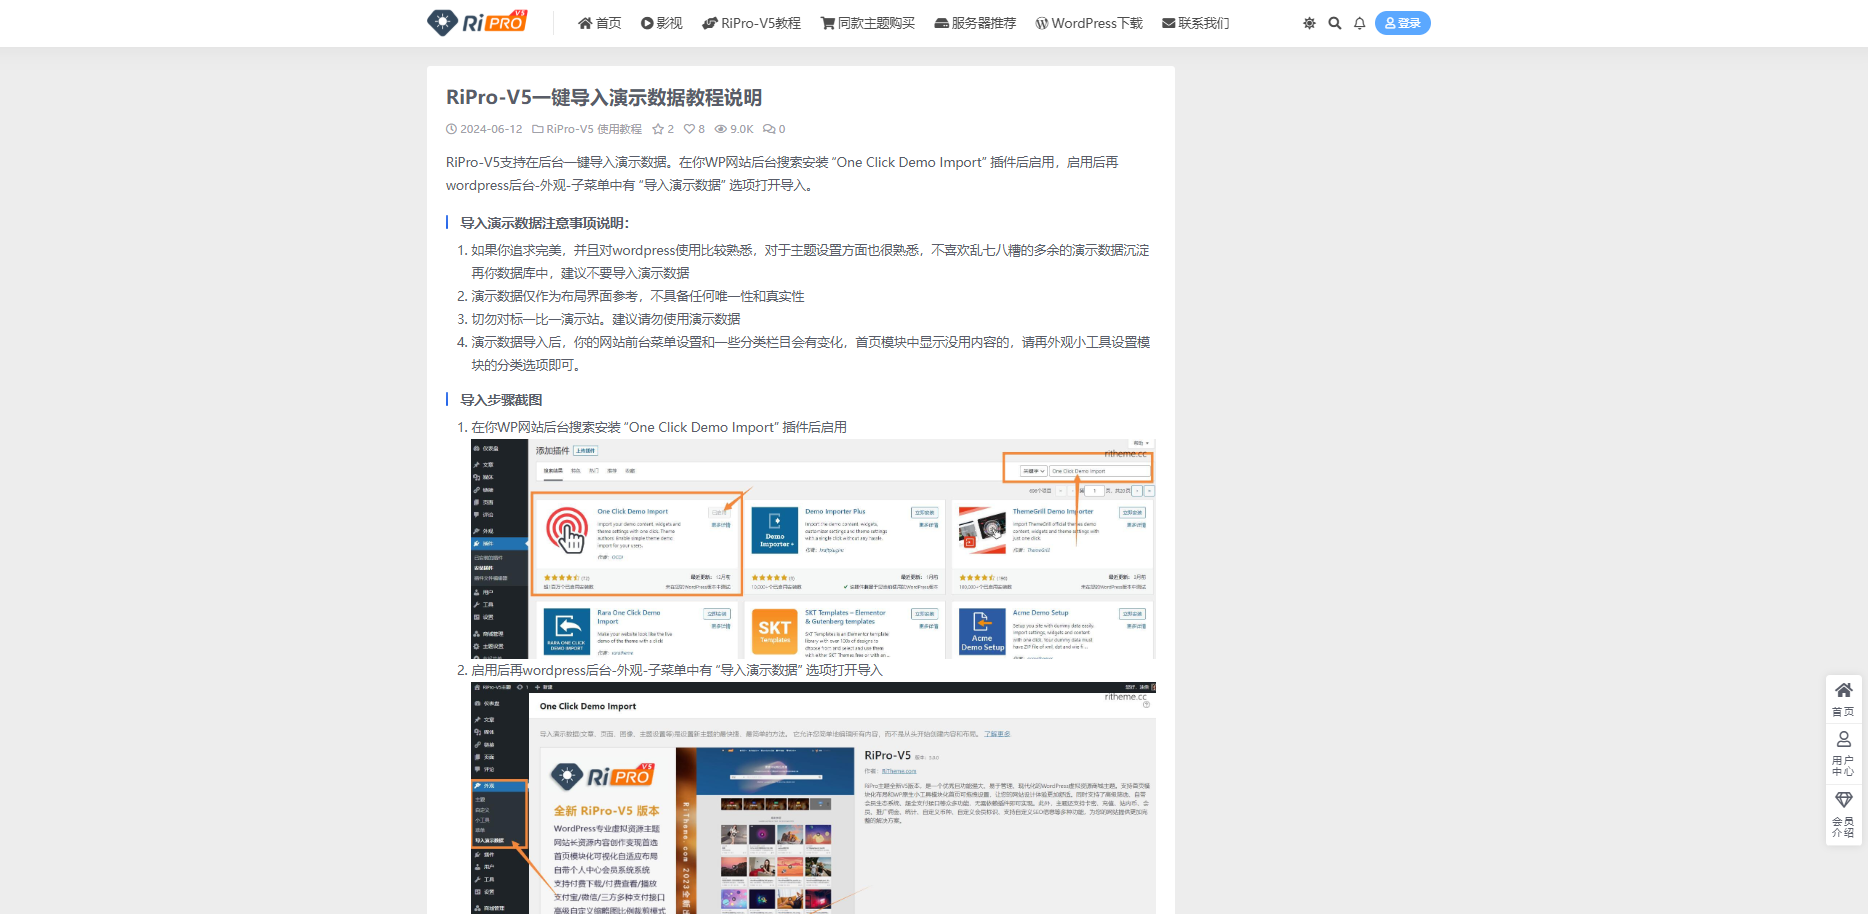This screenshot has width=1868, height=914.
Task: Open the WordPress下载 menu item
Action: tap(1088, 23)
